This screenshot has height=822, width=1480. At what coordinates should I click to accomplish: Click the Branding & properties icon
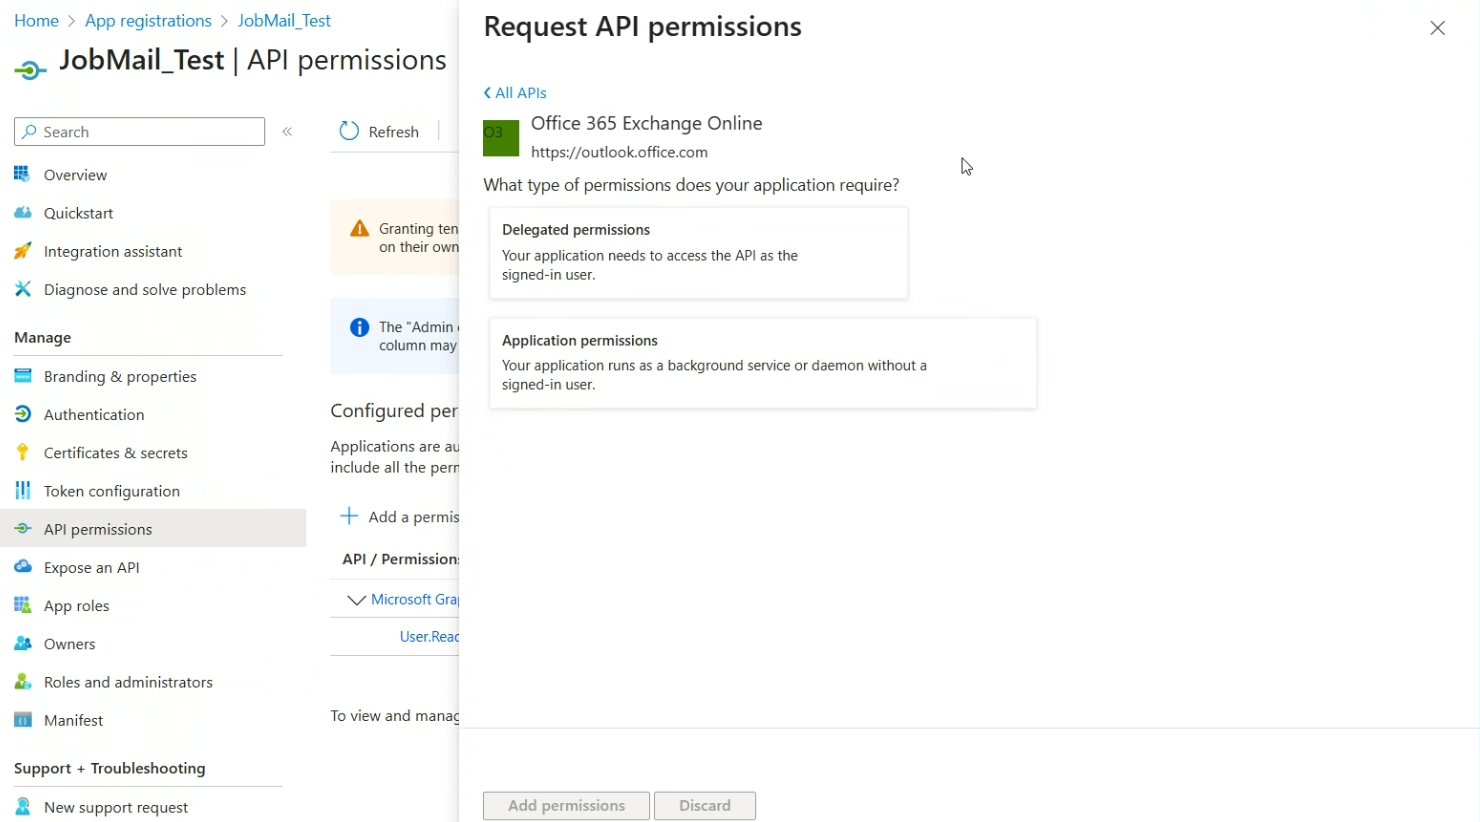click(22, 376)
